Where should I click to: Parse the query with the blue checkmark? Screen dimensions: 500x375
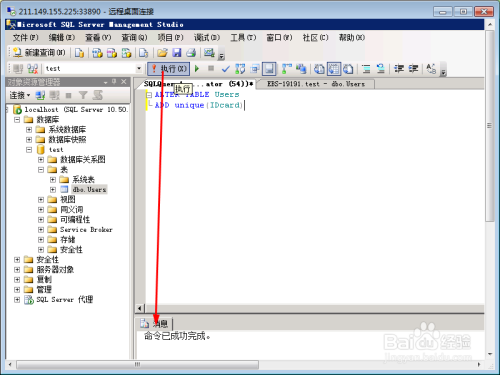pyautogui.click(x=226, y=69)
